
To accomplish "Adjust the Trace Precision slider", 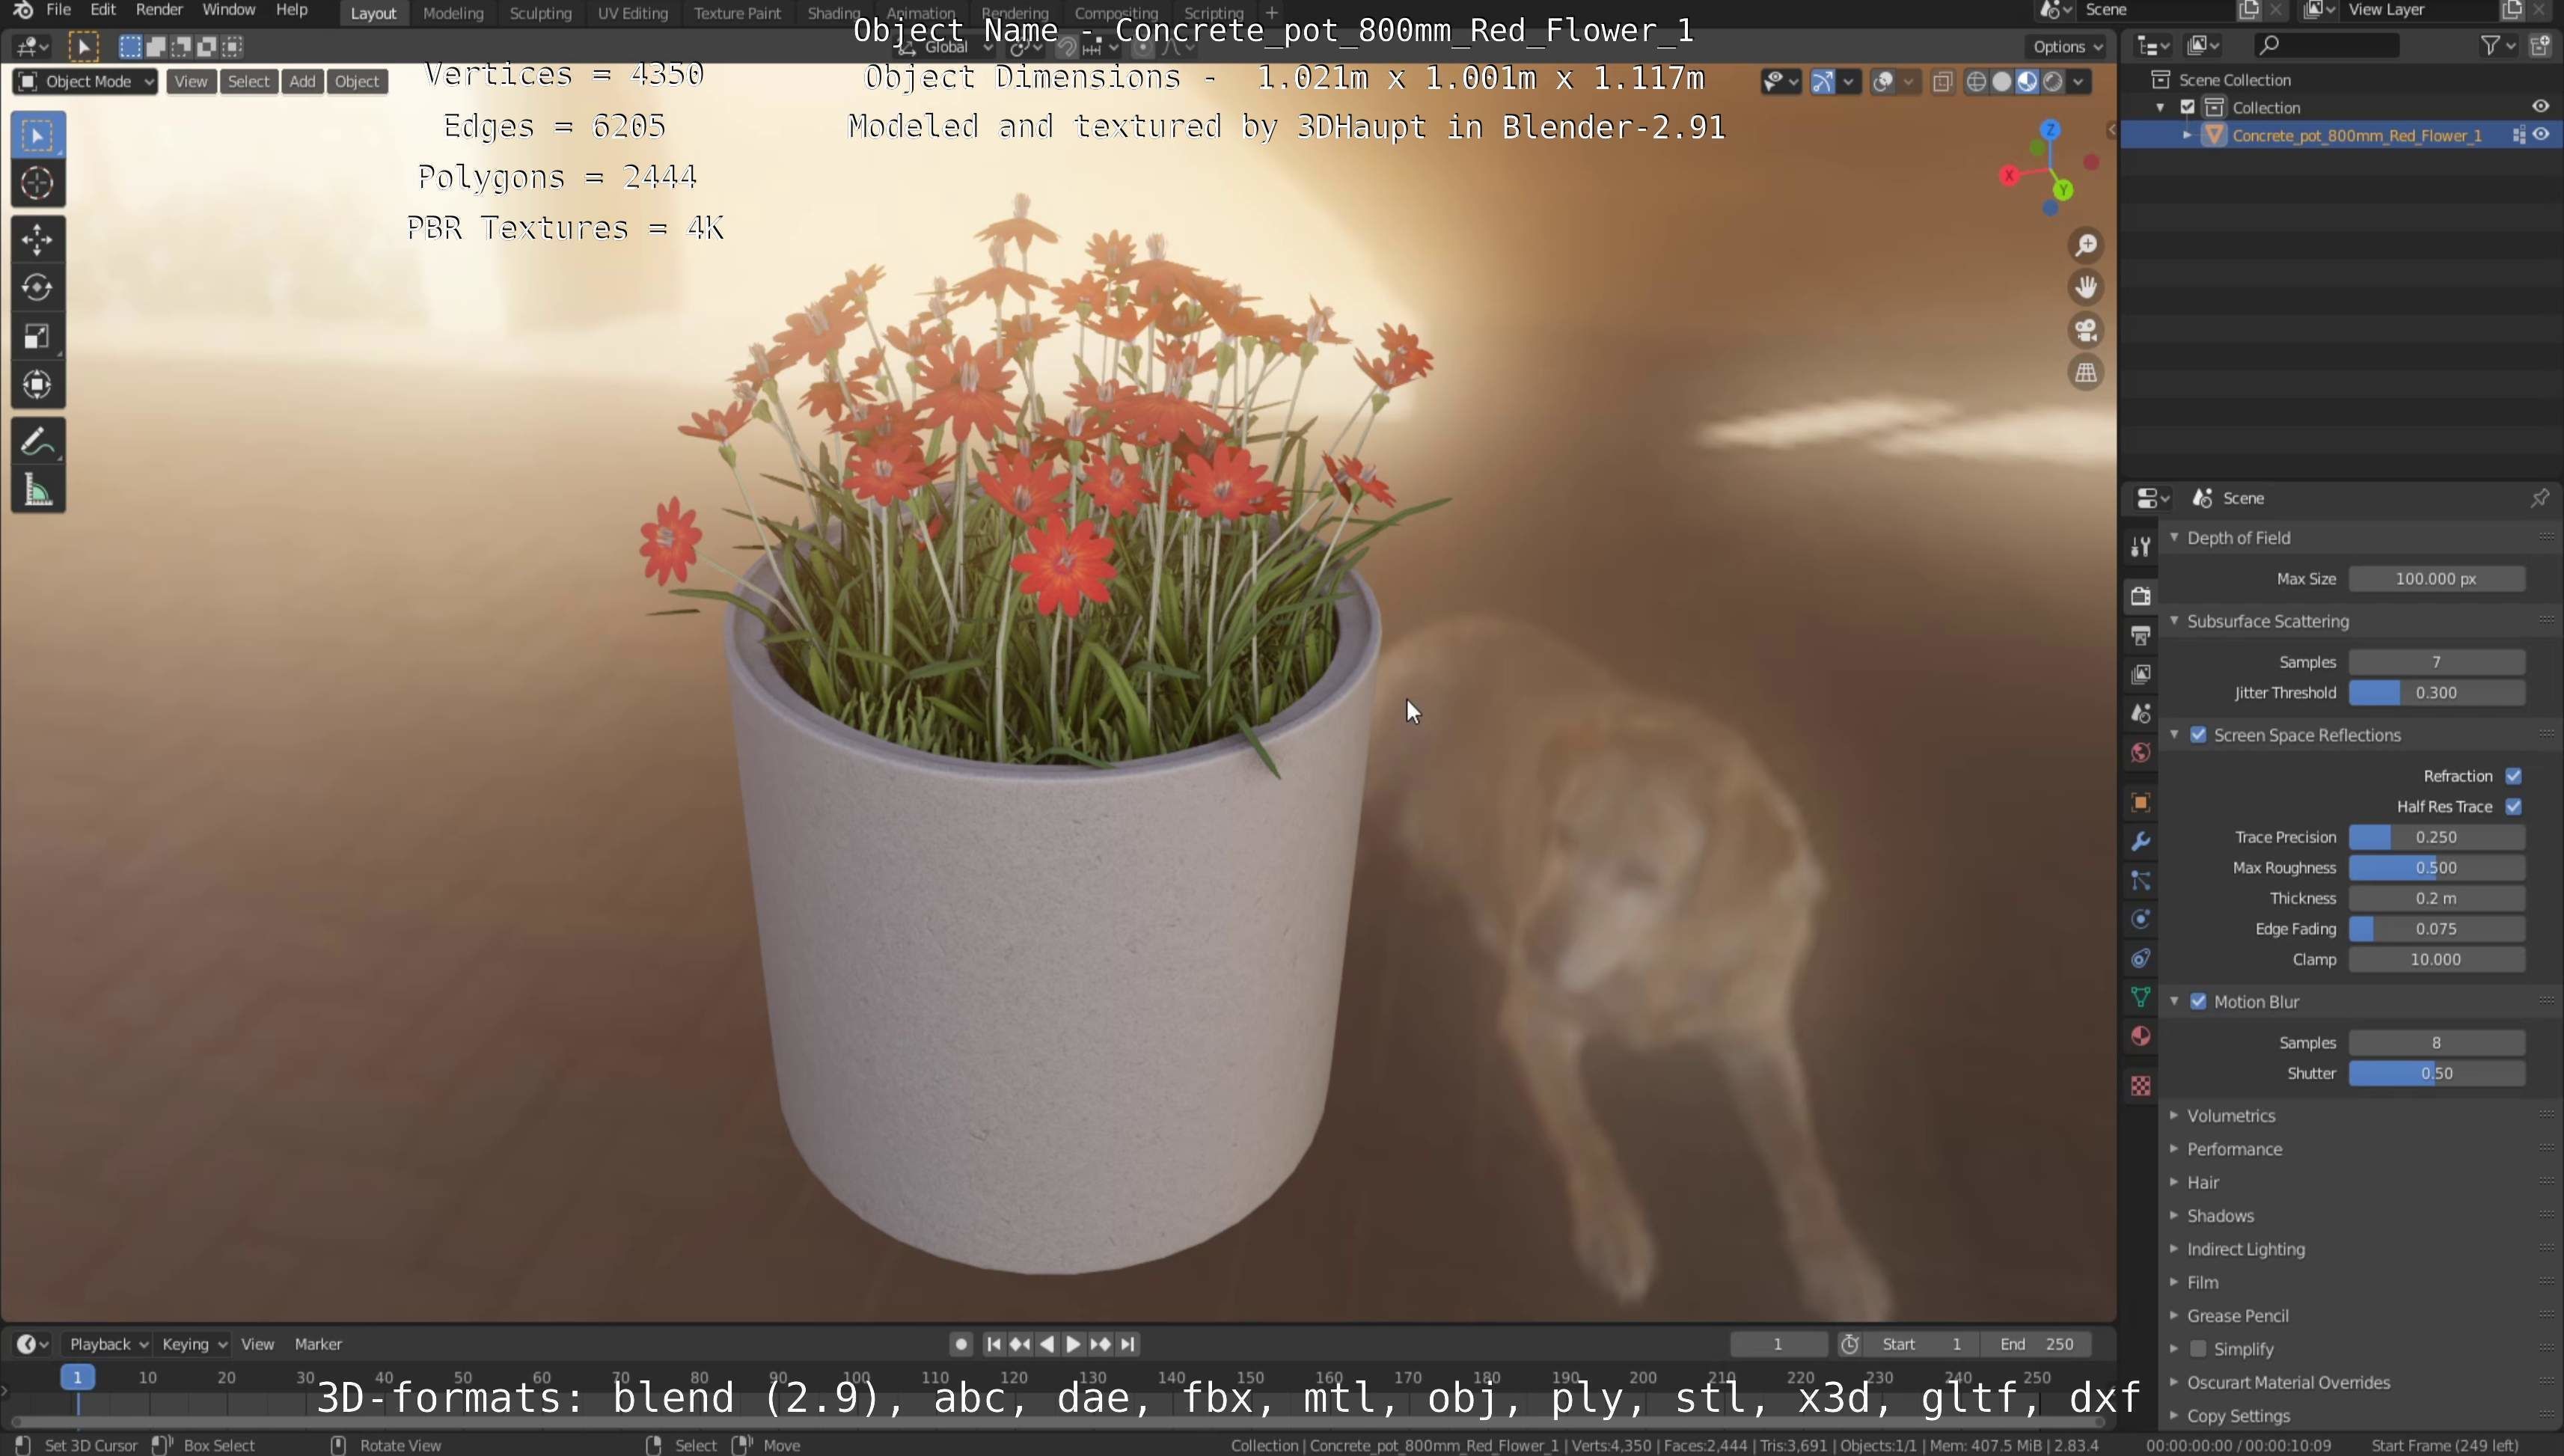I will (x=2436, y=837).
